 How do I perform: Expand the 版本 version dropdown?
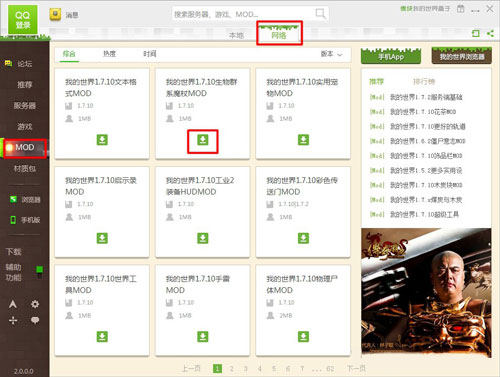[x=331, y=54]
